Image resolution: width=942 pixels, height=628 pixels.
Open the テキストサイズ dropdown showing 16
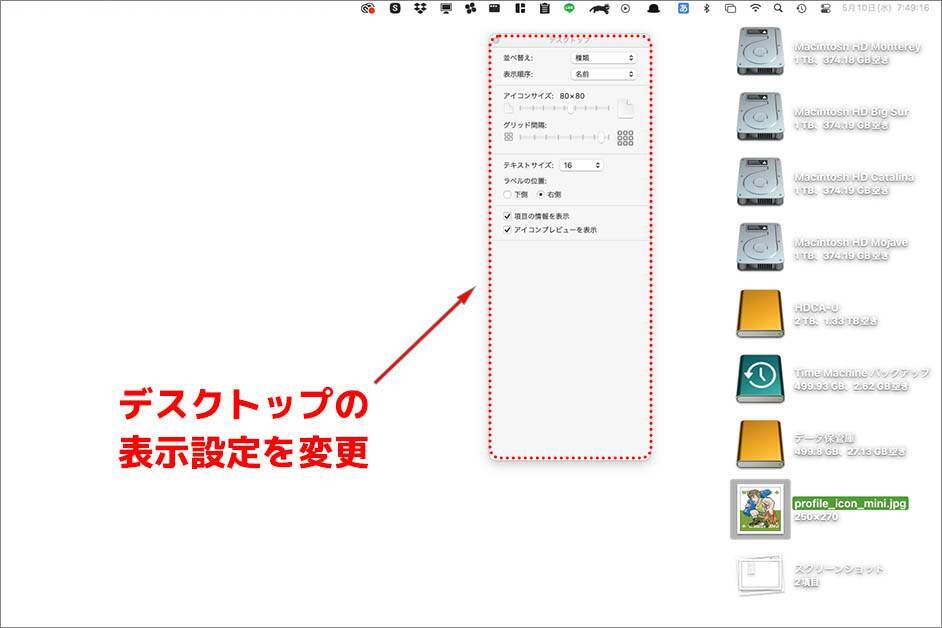[x=581, y=165]
